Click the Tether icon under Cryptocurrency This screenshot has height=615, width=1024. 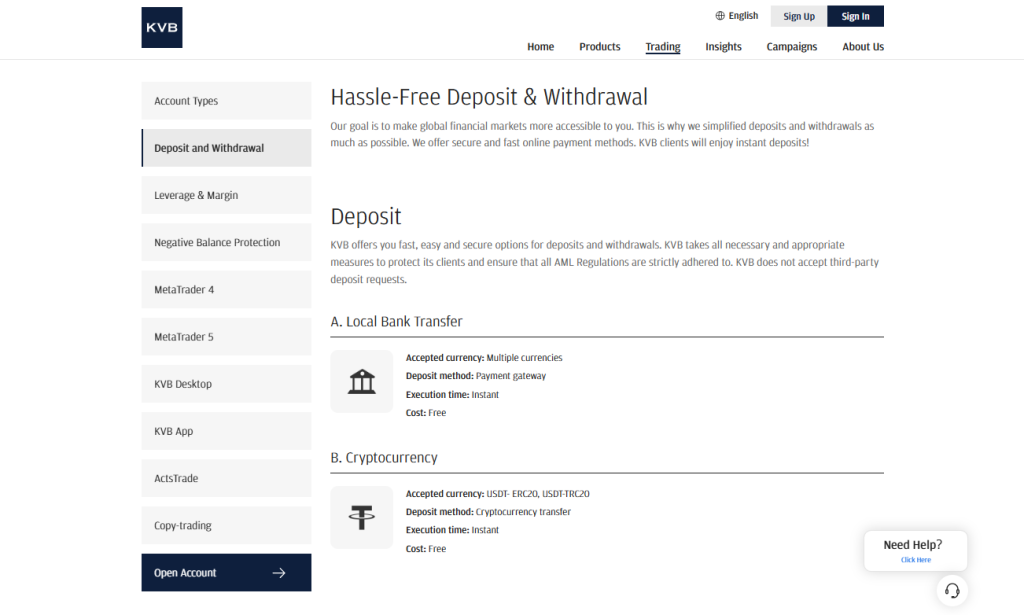[x=361, y=517]
